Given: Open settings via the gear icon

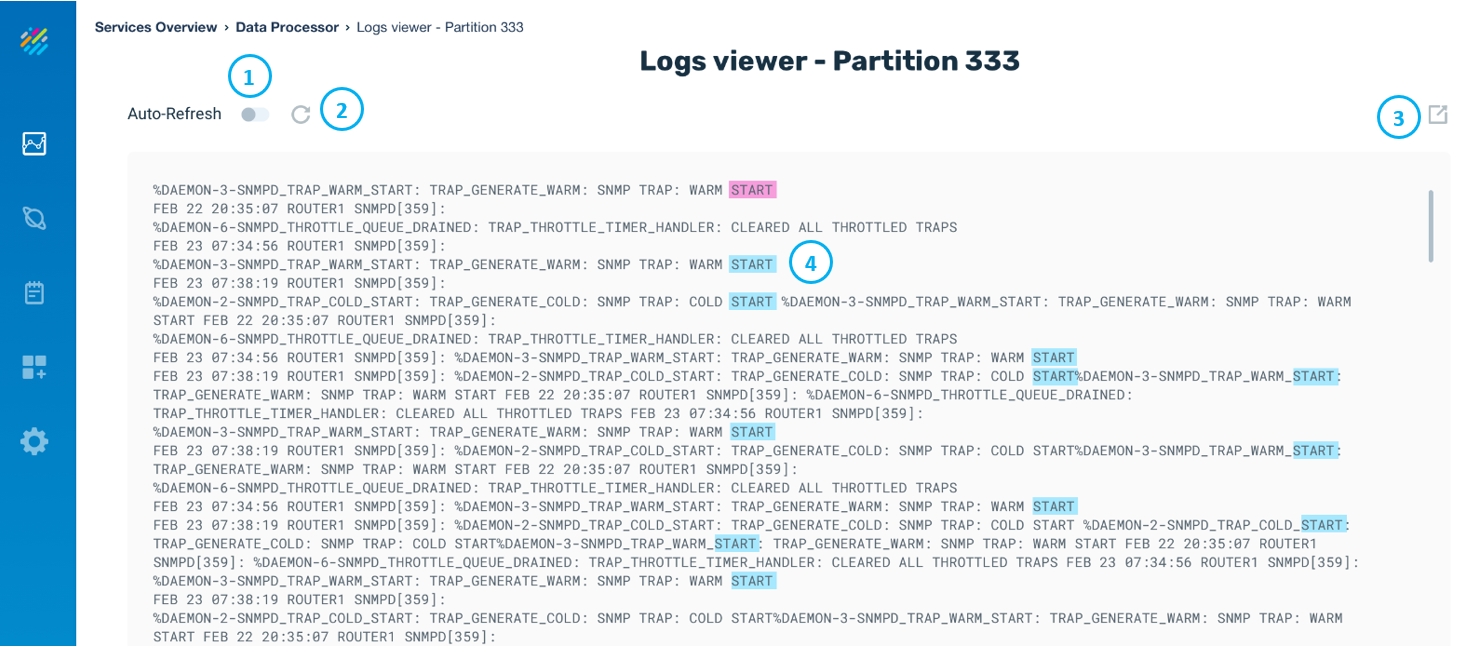Looking at the screenshot, I should pos(34,441).
